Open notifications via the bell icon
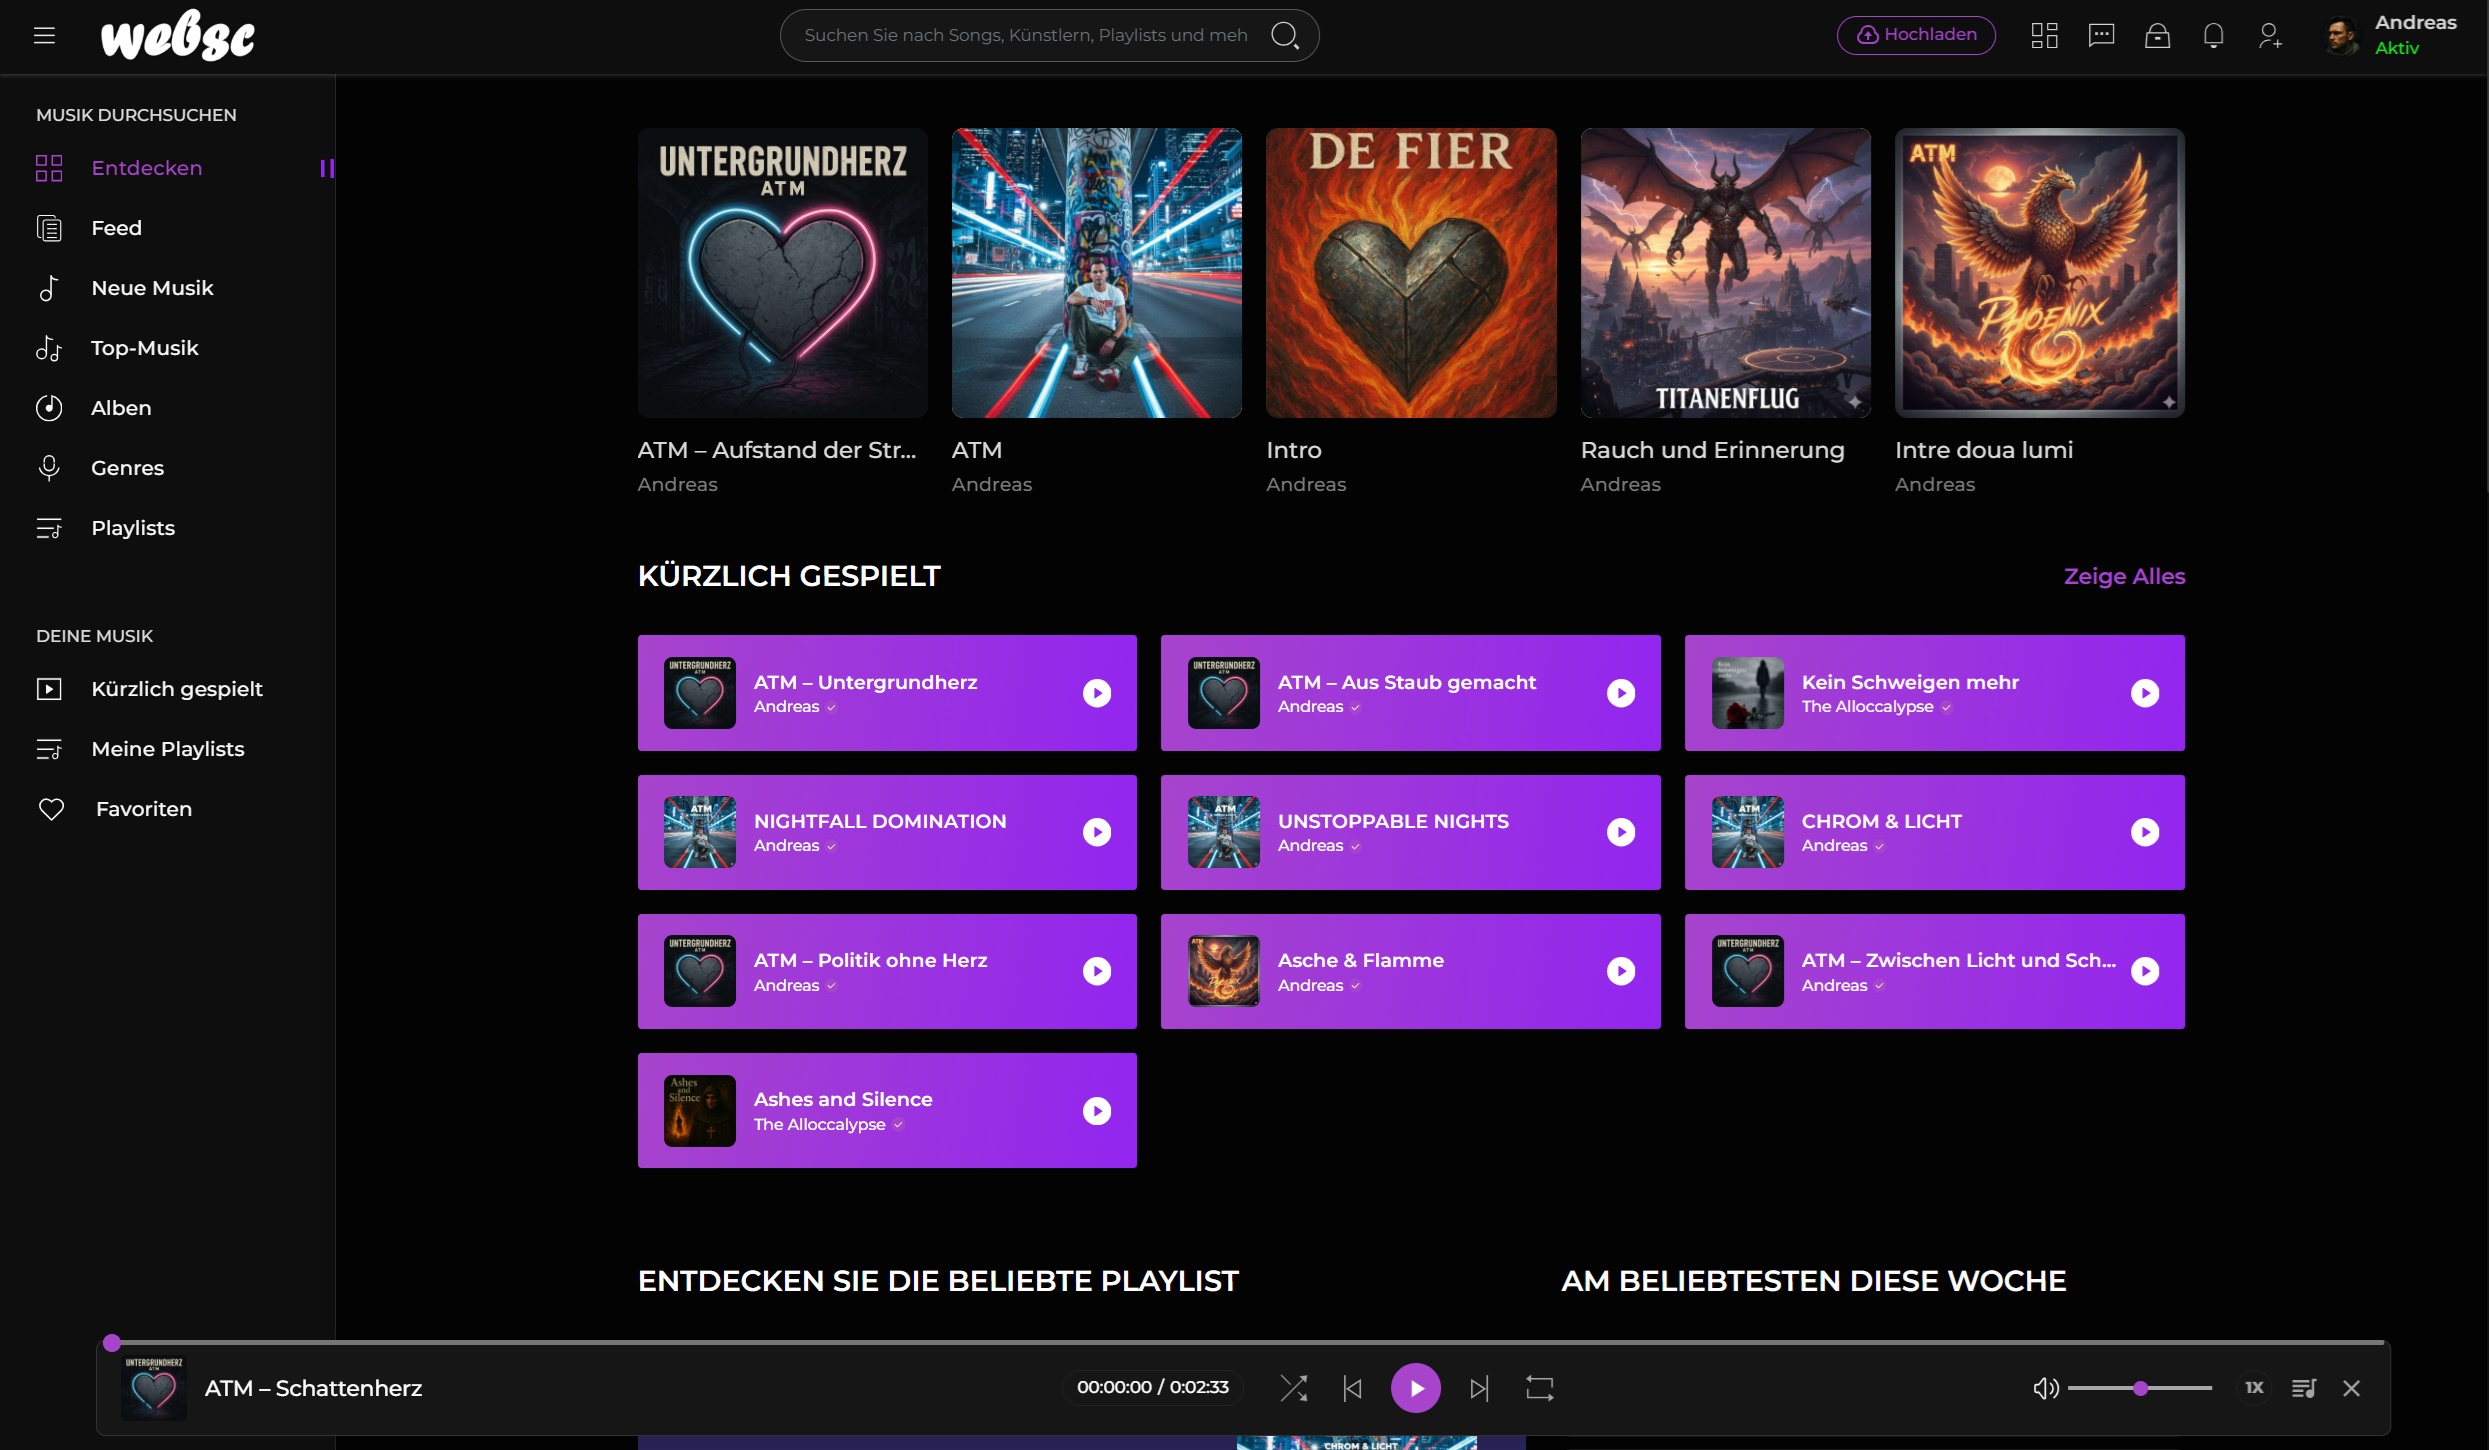The width and height of the screenshot is (2489, 1450). point(2213,35)
